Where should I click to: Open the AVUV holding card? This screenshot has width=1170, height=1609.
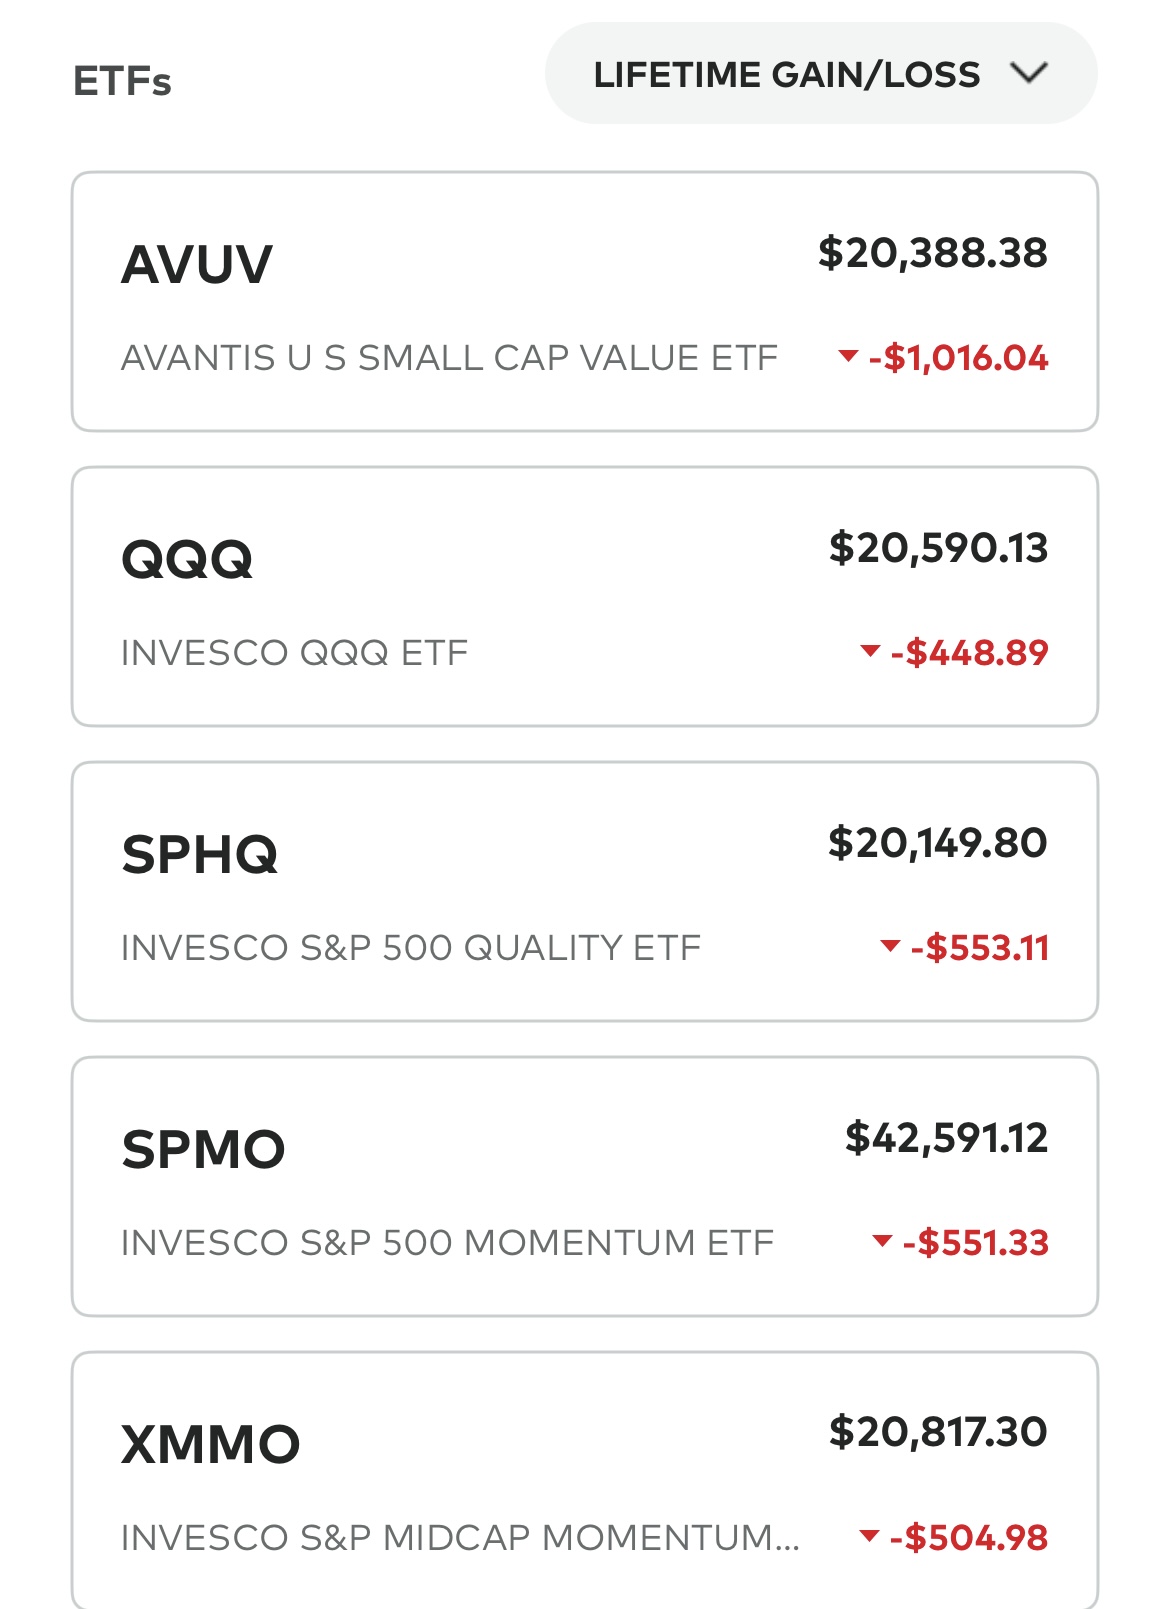coord(585,302)
